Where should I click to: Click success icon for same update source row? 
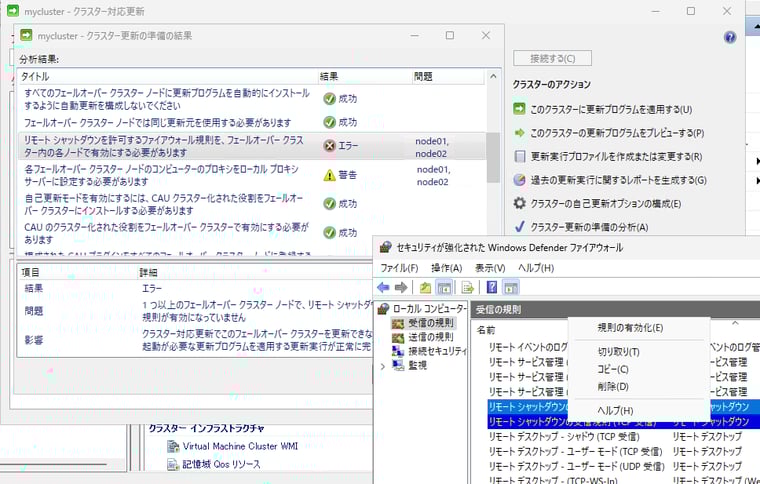330,122
